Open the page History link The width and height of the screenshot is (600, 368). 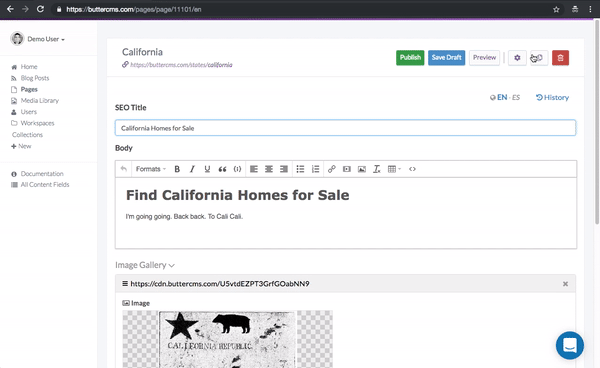tap(552, 98)
